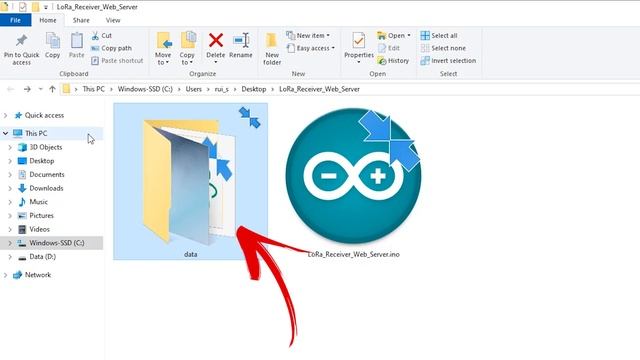Collapse the This PC tree node
640x360 pixels.
5,133
